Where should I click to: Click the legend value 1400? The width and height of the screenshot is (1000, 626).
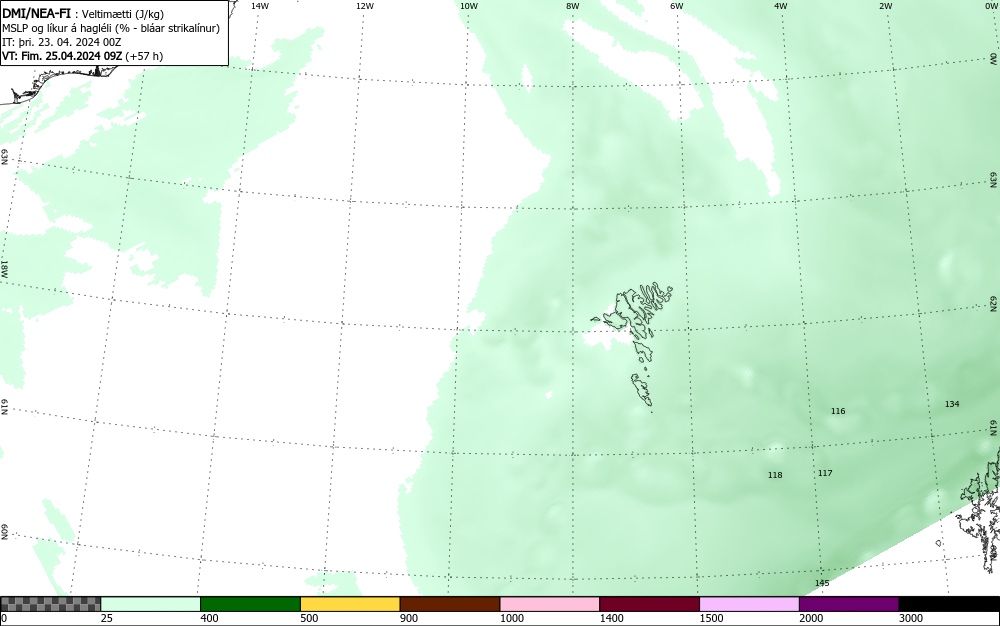611,618
